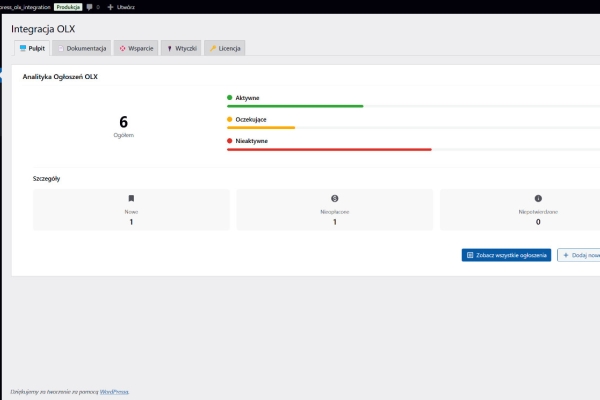This screenshot has height=400, width=600.
Task: Click the monitor icon on Pulpit tab
Action: tap(23, 48)
